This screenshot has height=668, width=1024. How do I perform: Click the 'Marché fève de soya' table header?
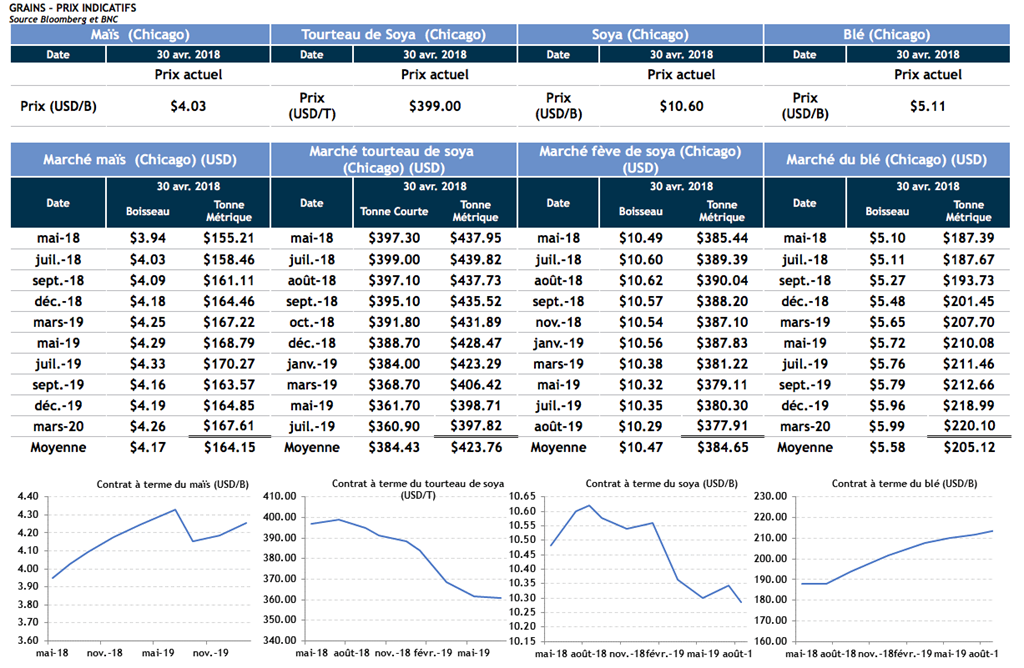point(640,160)
